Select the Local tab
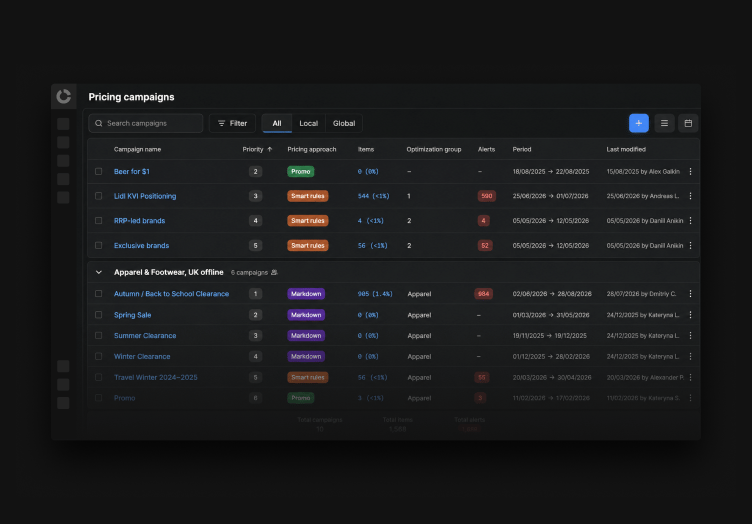 point(308,123)
